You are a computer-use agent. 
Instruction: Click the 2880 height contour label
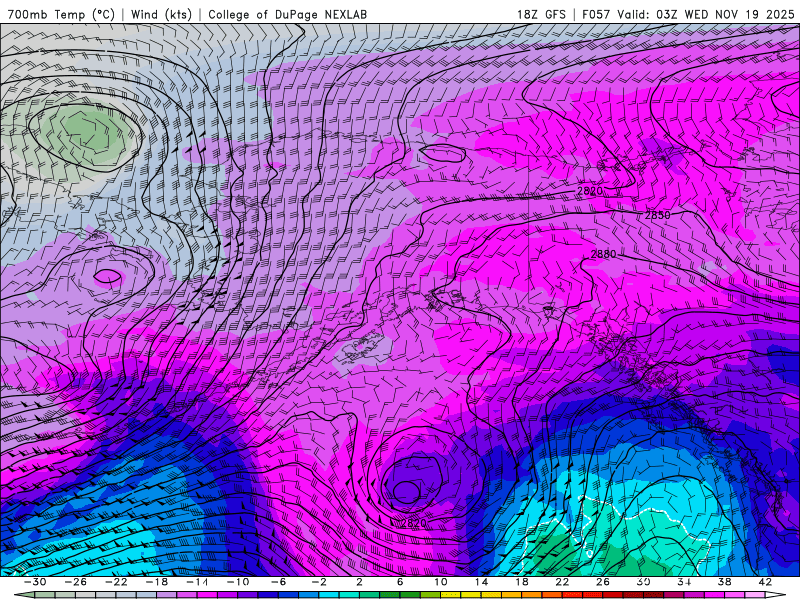click(x=603, y=254)
